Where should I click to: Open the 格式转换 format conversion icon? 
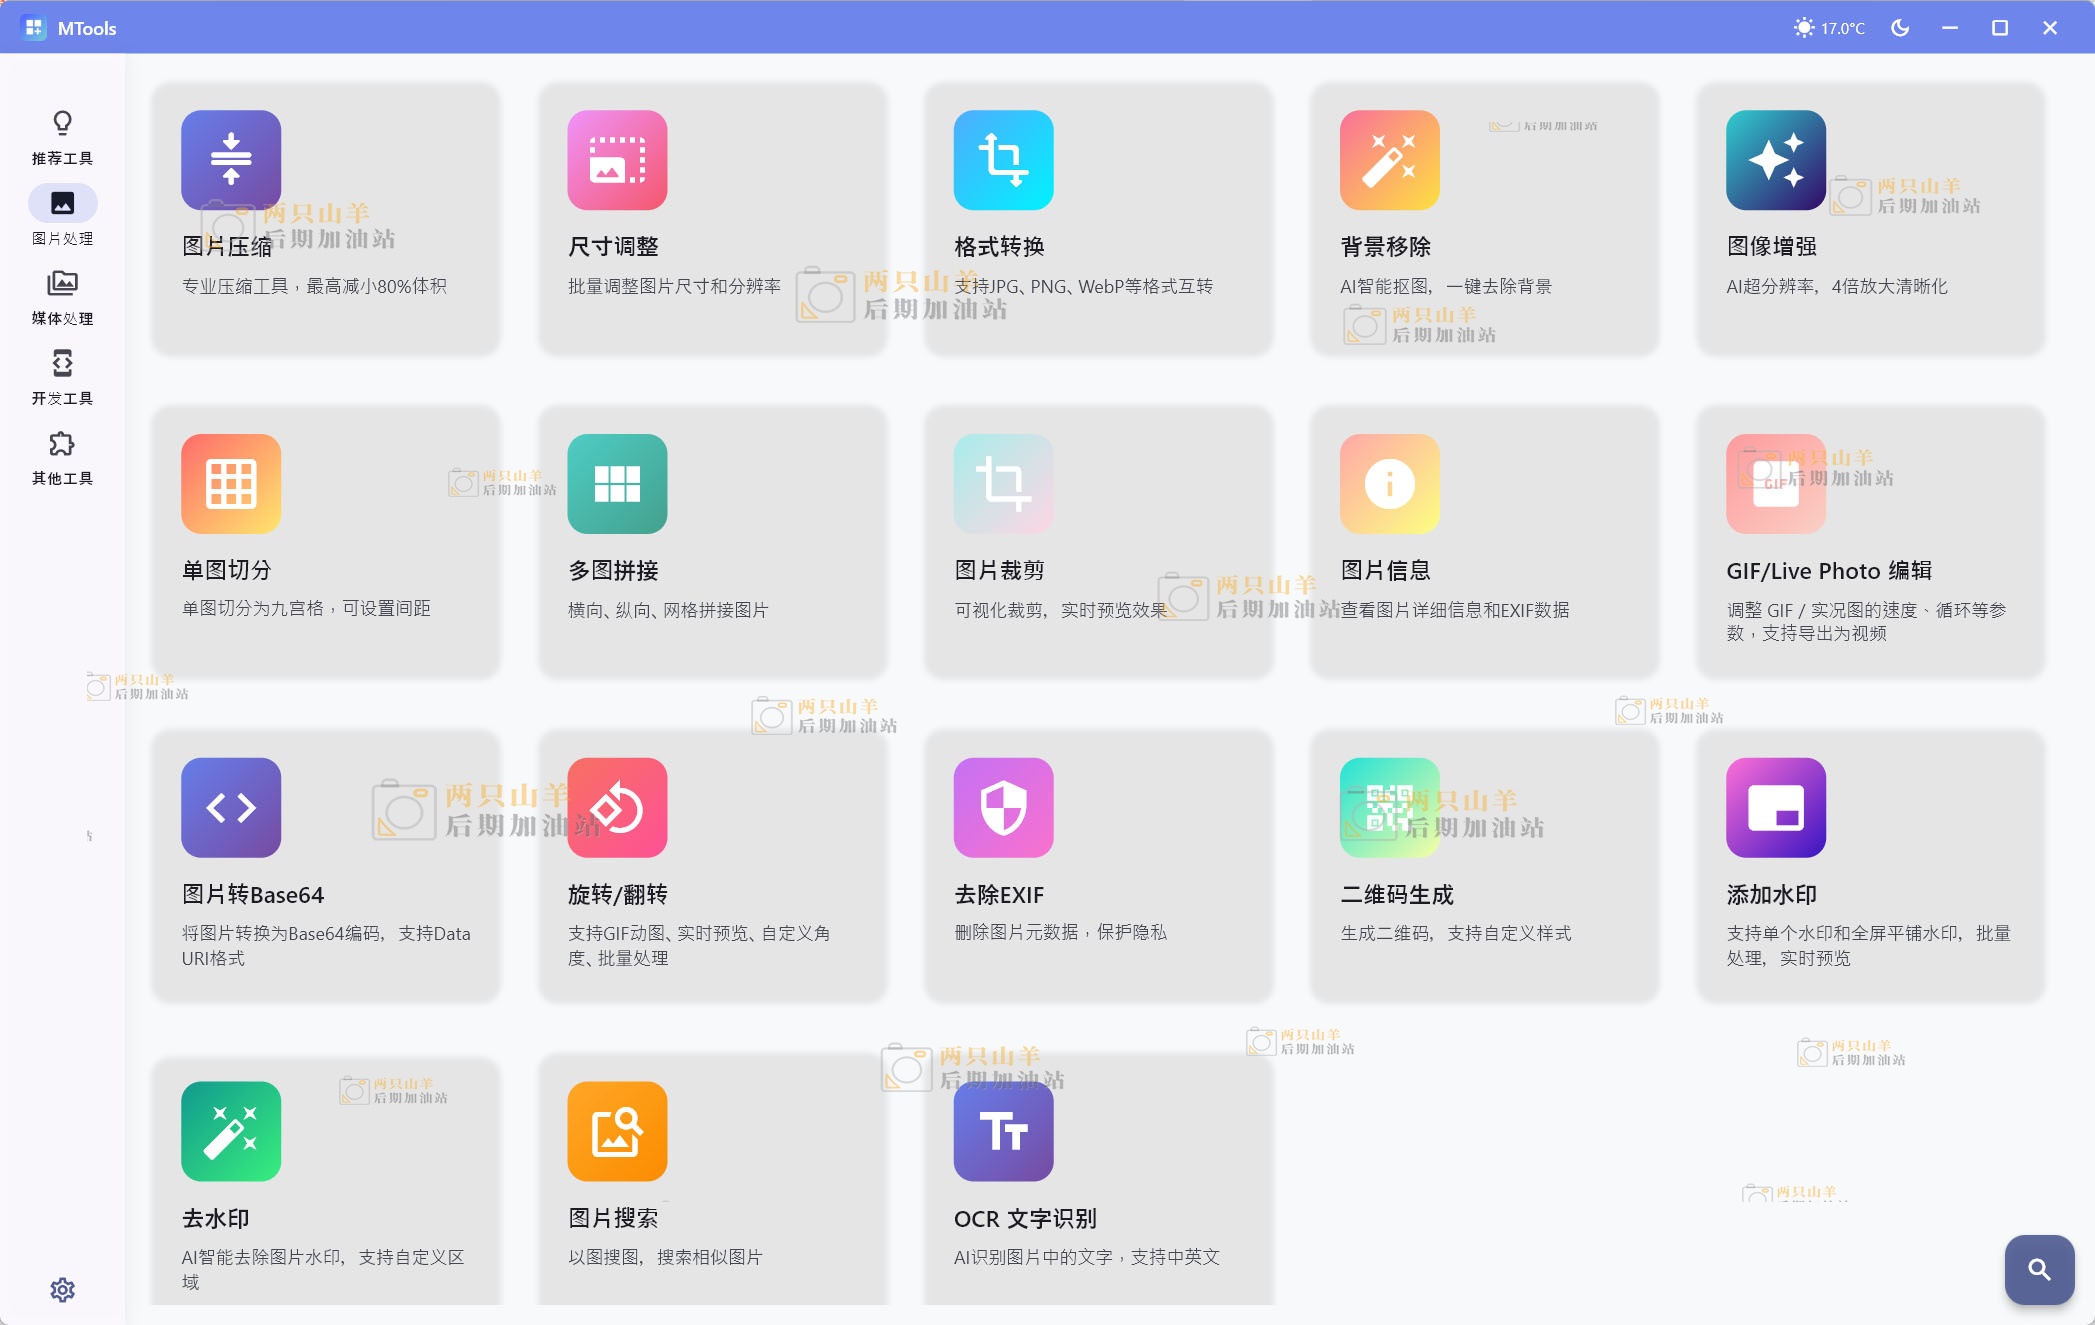pyautogui.click(x=1003, y=160)
